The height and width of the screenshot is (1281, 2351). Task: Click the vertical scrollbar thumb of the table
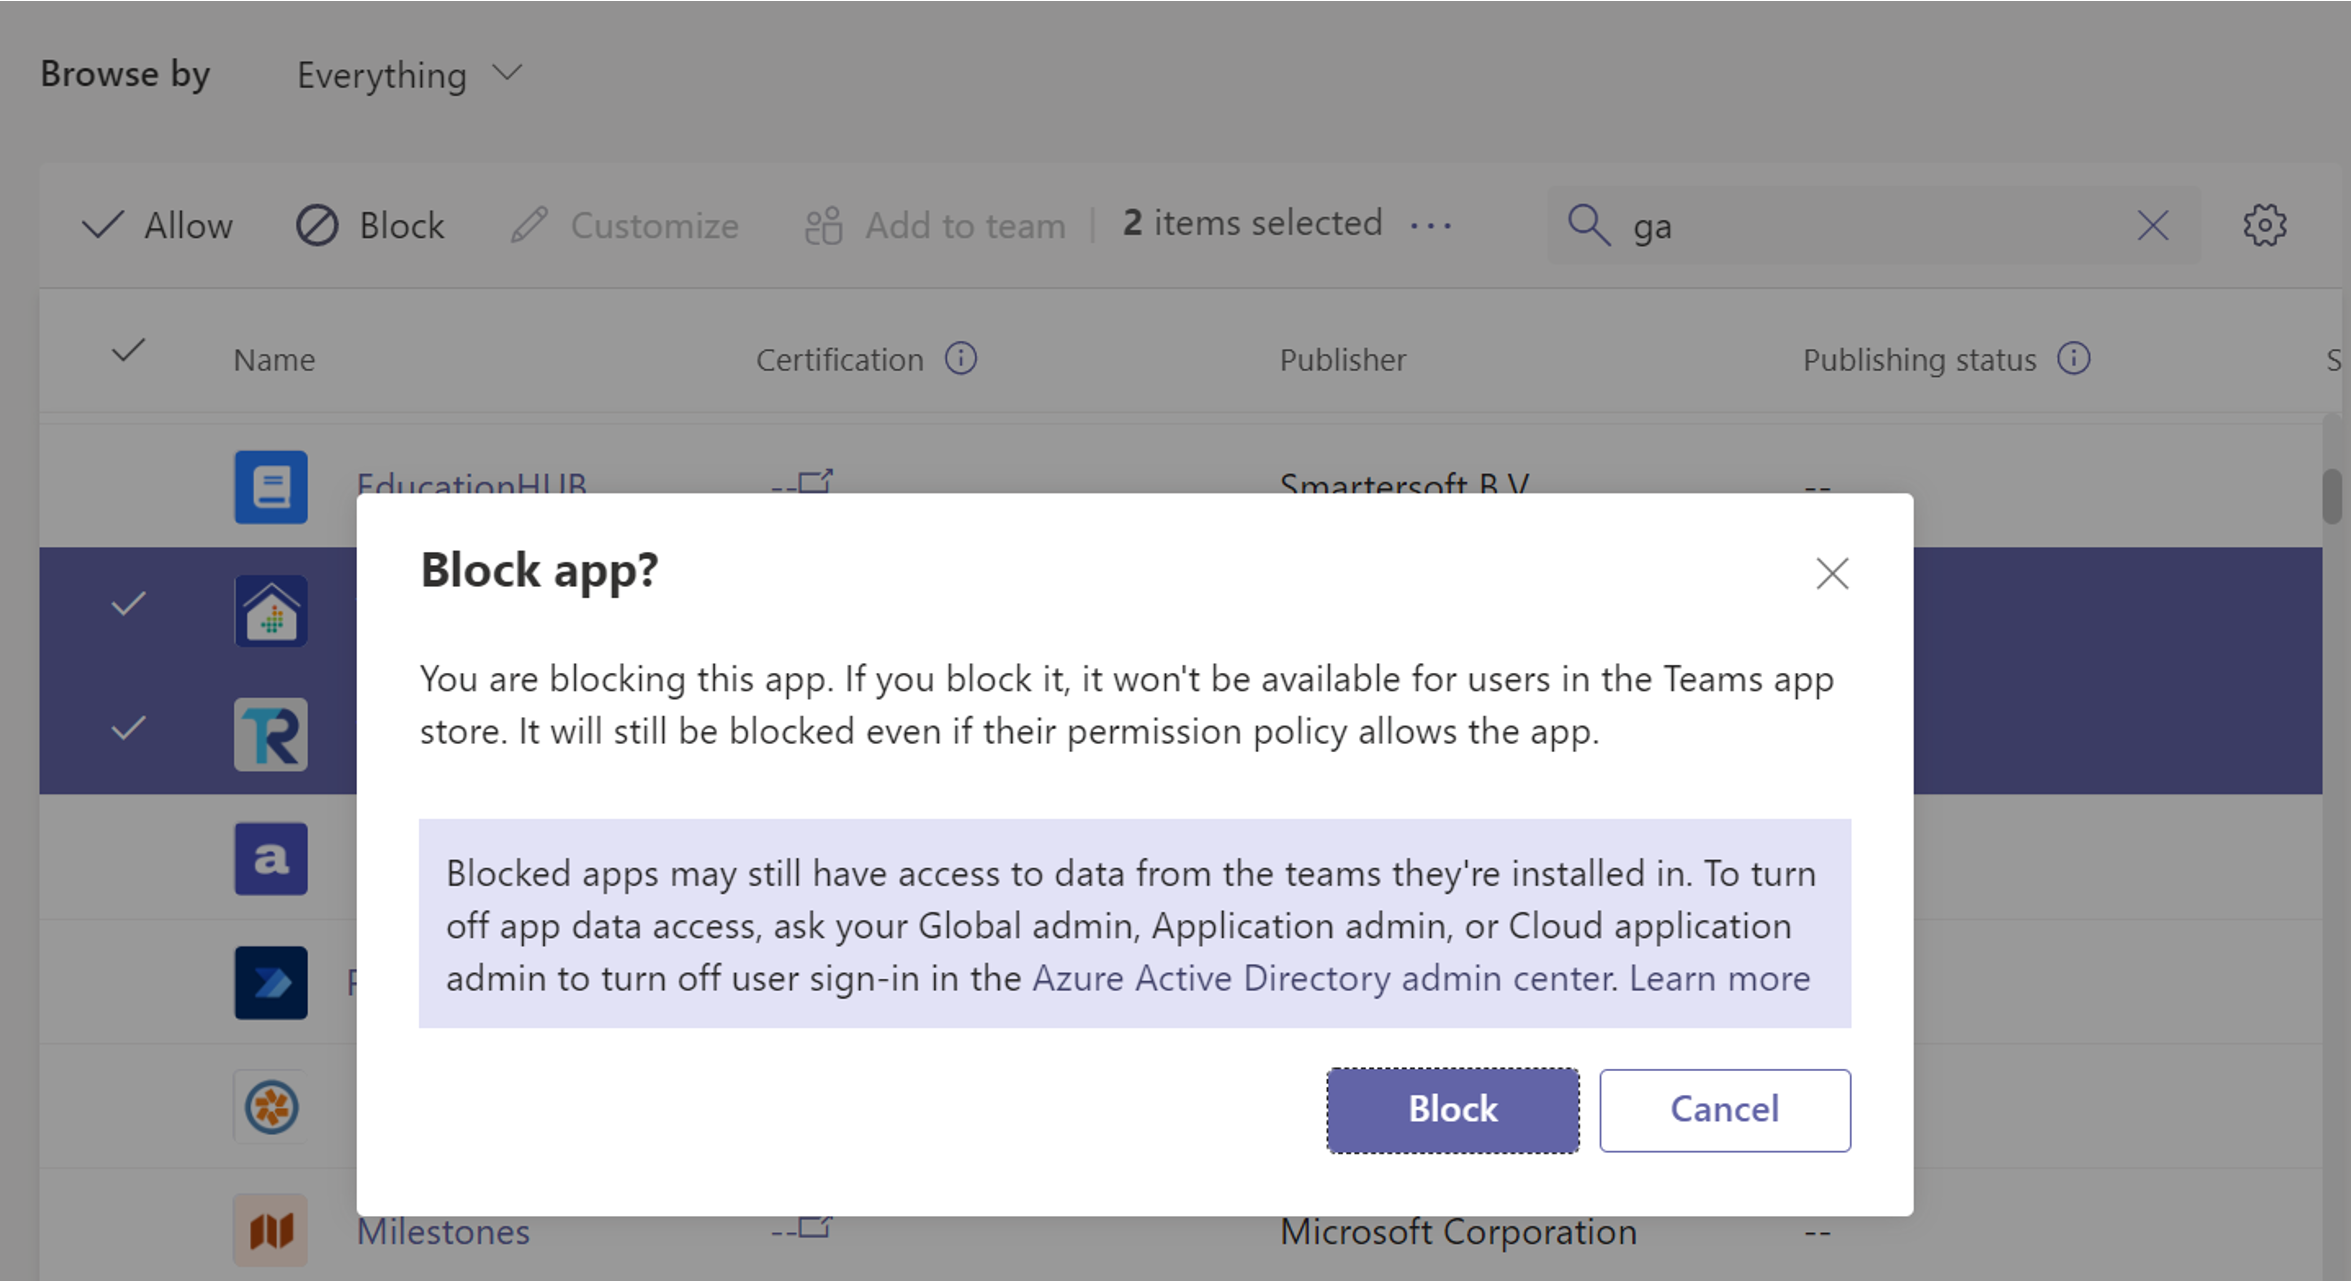(x=2332, y=496)
